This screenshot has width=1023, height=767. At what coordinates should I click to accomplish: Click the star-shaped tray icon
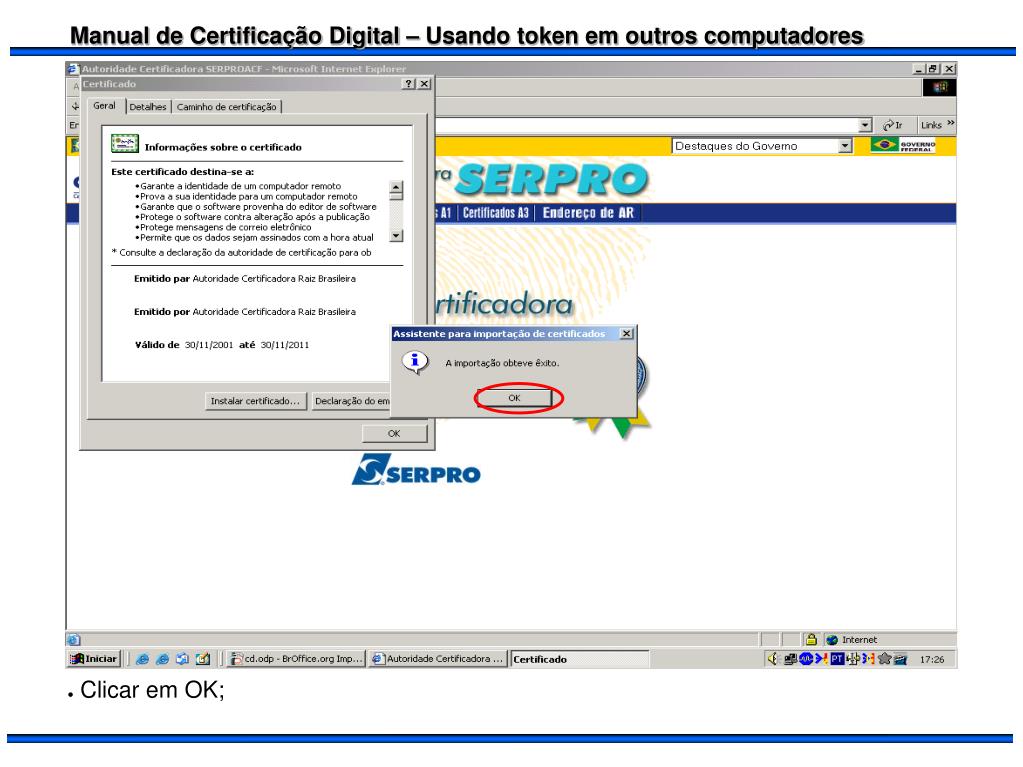point(885,659)
